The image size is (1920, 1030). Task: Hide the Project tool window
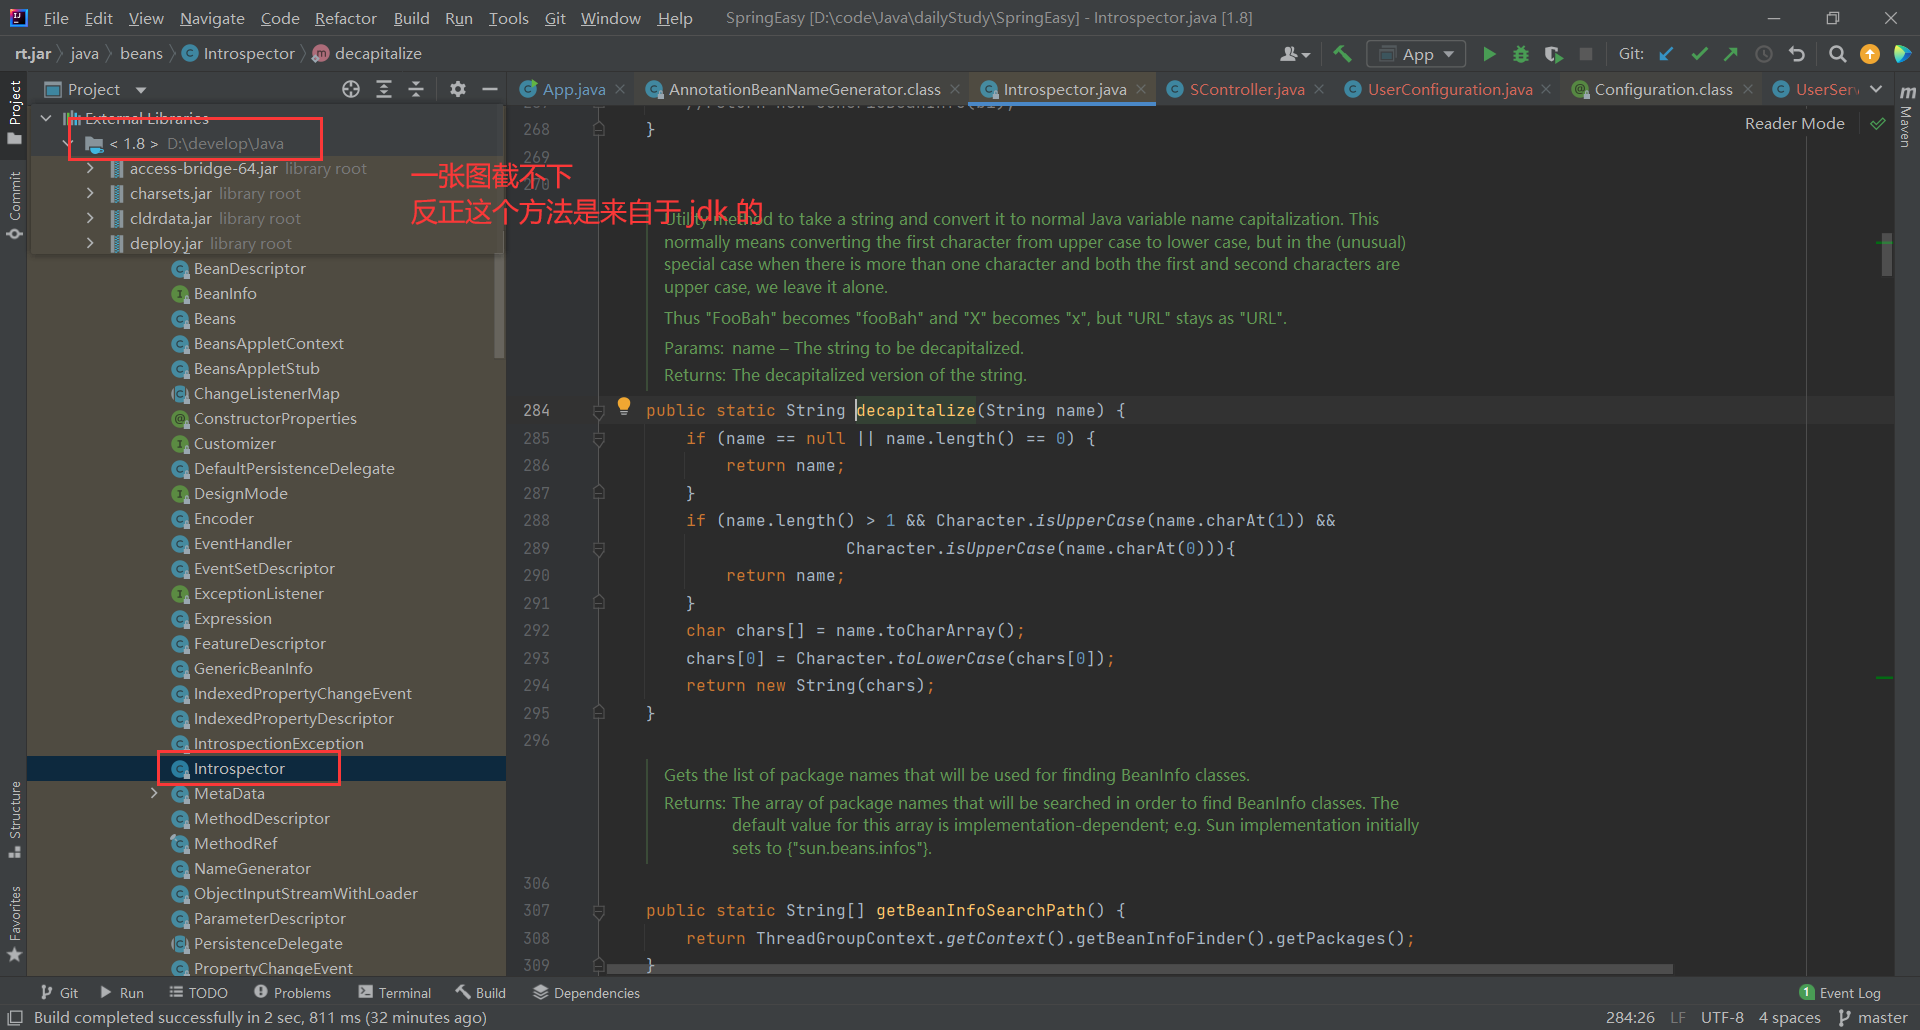pos(490,89)
